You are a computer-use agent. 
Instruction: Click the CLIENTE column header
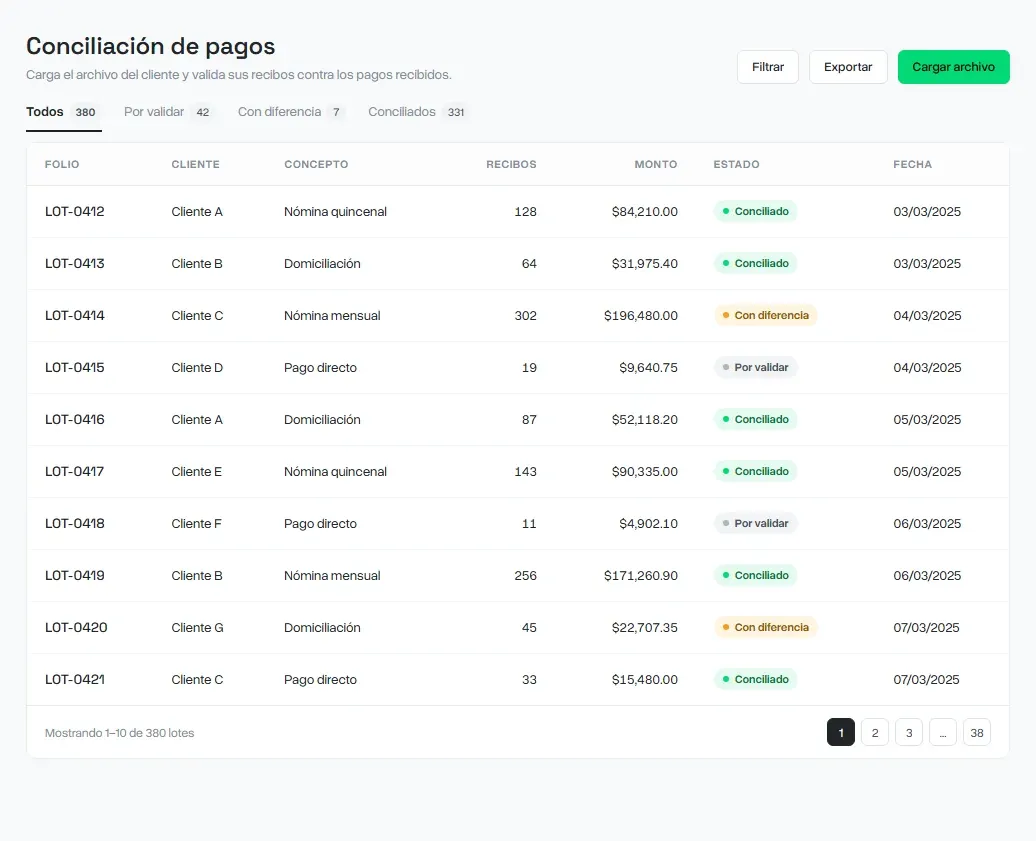[196, 164]
